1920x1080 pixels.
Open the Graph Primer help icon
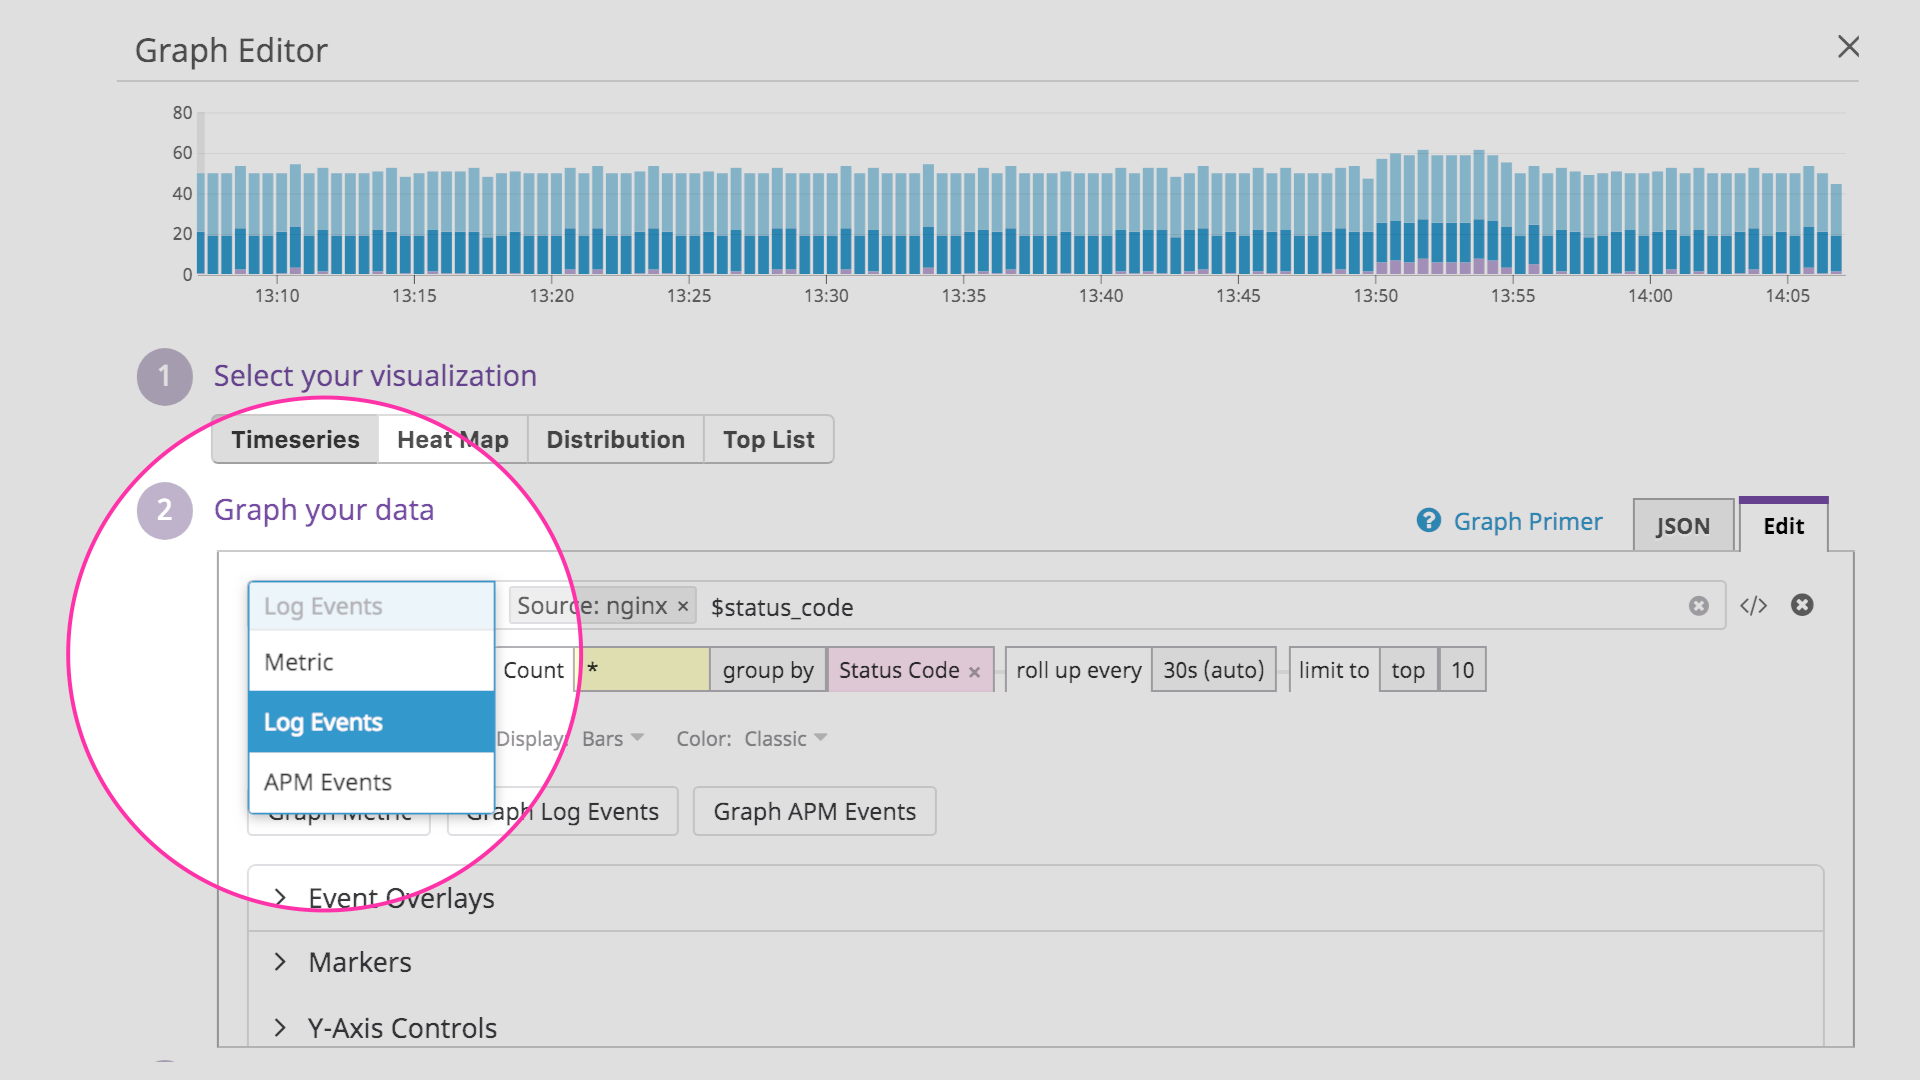pos(1428,521)
